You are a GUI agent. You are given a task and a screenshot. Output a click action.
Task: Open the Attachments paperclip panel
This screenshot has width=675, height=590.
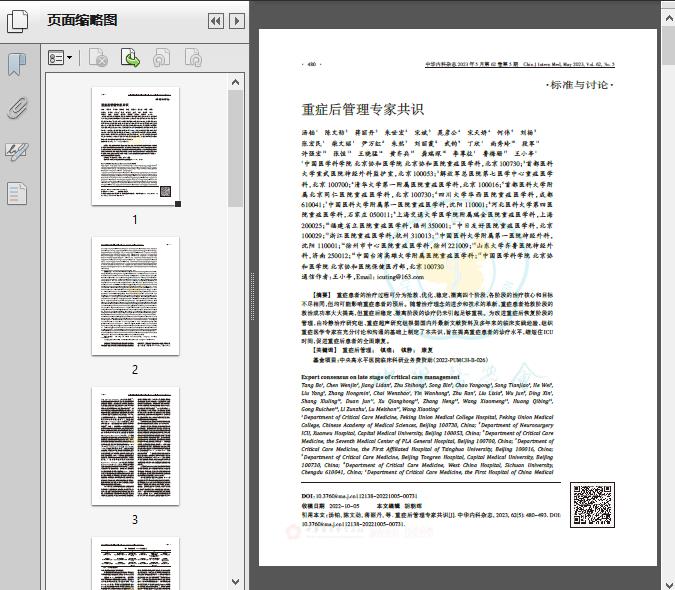pyautogui.click(x=17, y=108)
